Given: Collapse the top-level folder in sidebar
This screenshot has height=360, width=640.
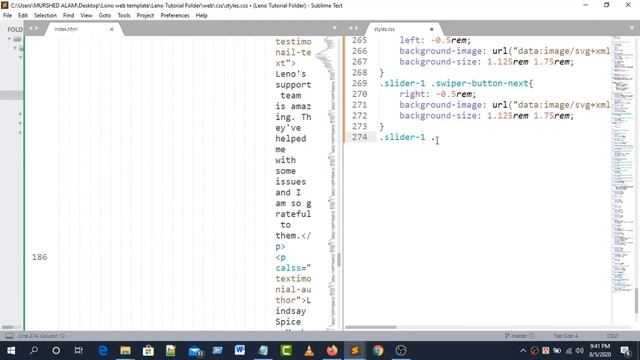Looking at the screenshot, I should tap(9, 39).
